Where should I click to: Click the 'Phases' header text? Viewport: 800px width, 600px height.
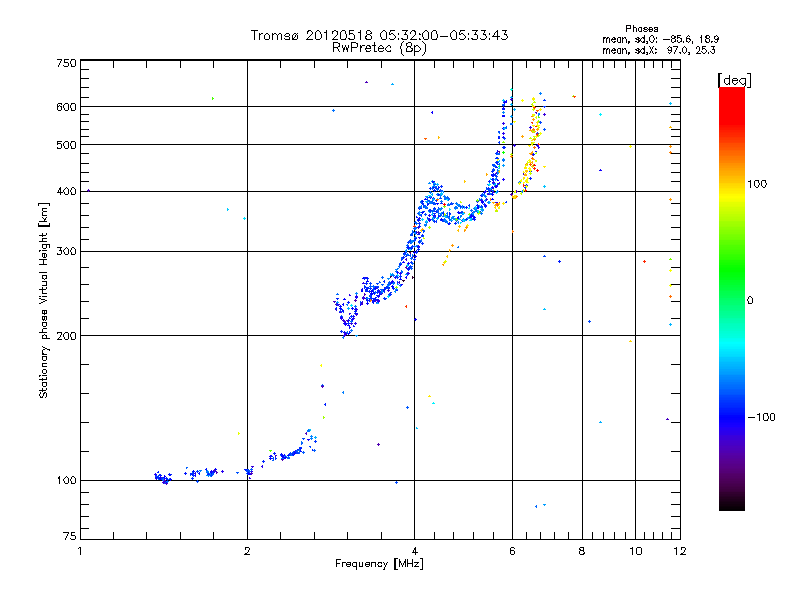pyautogui.click(x=641, y=29)
